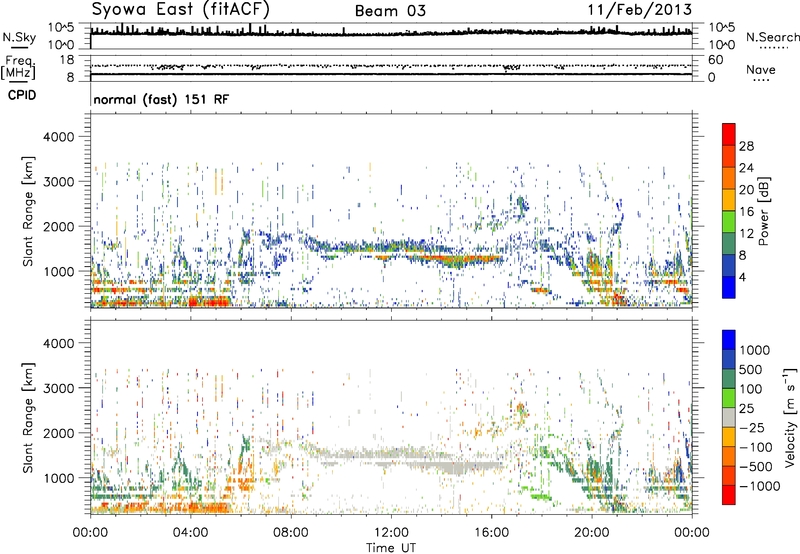Pick the yellow 16–20 dB Power colorbar segment
This screenshot has width=800, height=554.
click(729, 200)
